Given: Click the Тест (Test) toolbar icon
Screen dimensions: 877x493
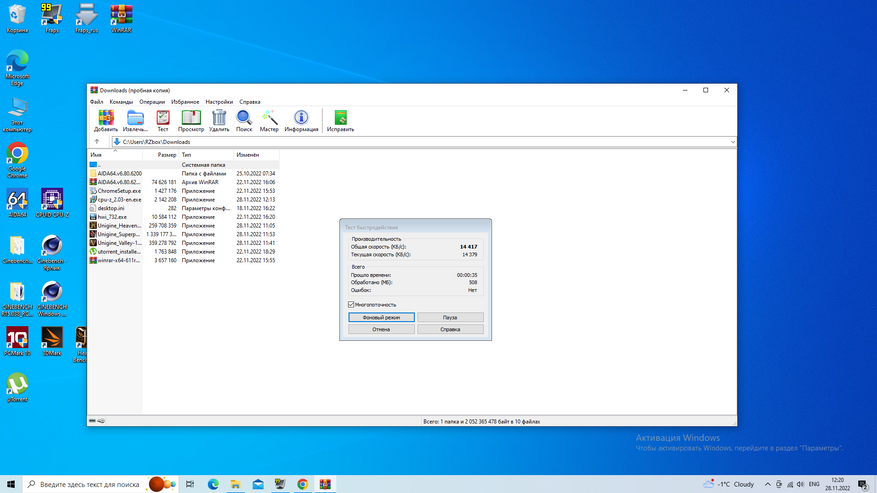Looking at the screenshot, I should click(x=163, y=120).
